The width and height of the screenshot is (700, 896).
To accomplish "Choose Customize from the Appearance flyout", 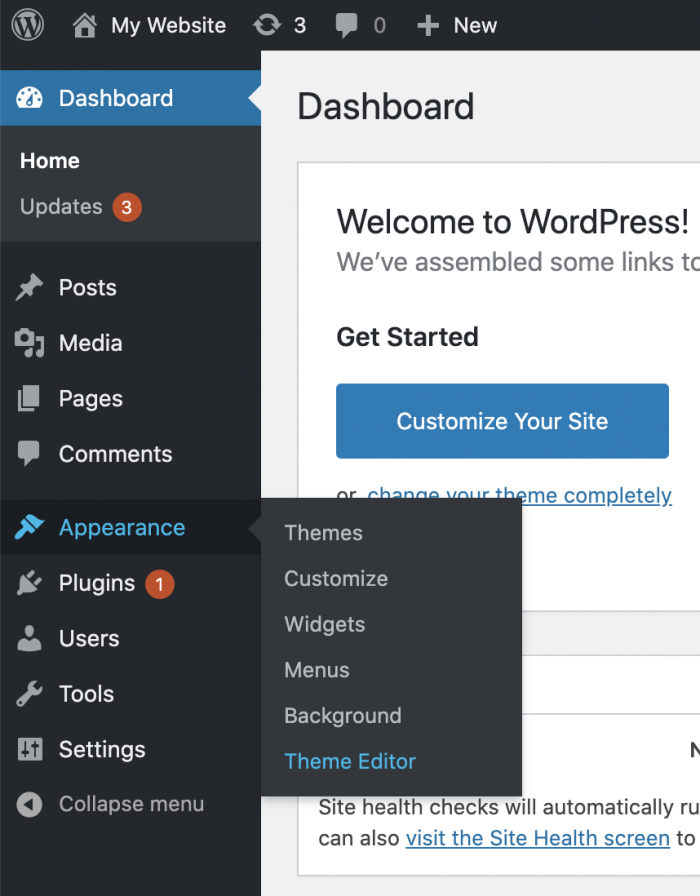I will [x=336, y=578].
